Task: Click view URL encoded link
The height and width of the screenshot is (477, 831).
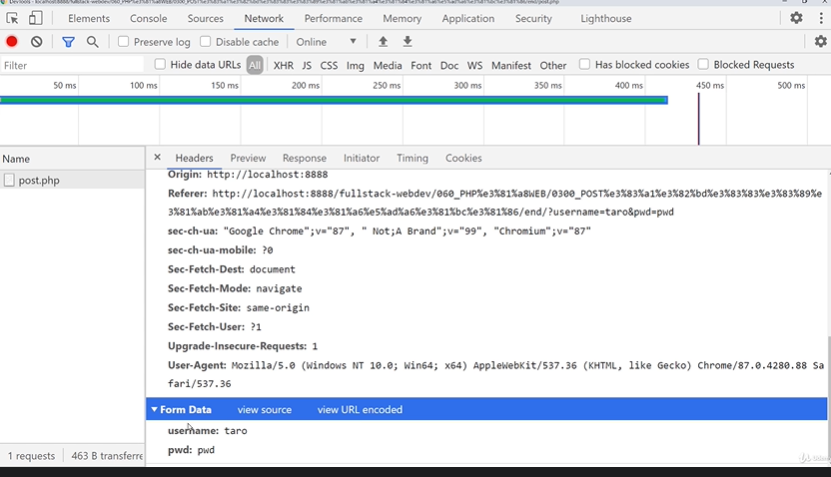Action: (359, 409)
